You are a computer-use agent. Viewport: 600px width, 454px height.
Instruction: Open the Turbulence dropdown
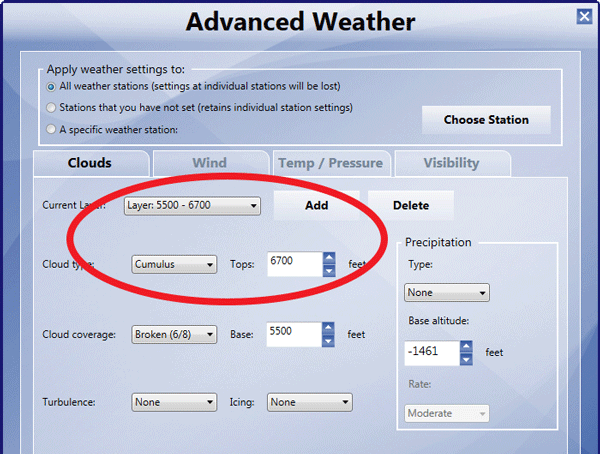pyautogui.click(x=174, y=402)
